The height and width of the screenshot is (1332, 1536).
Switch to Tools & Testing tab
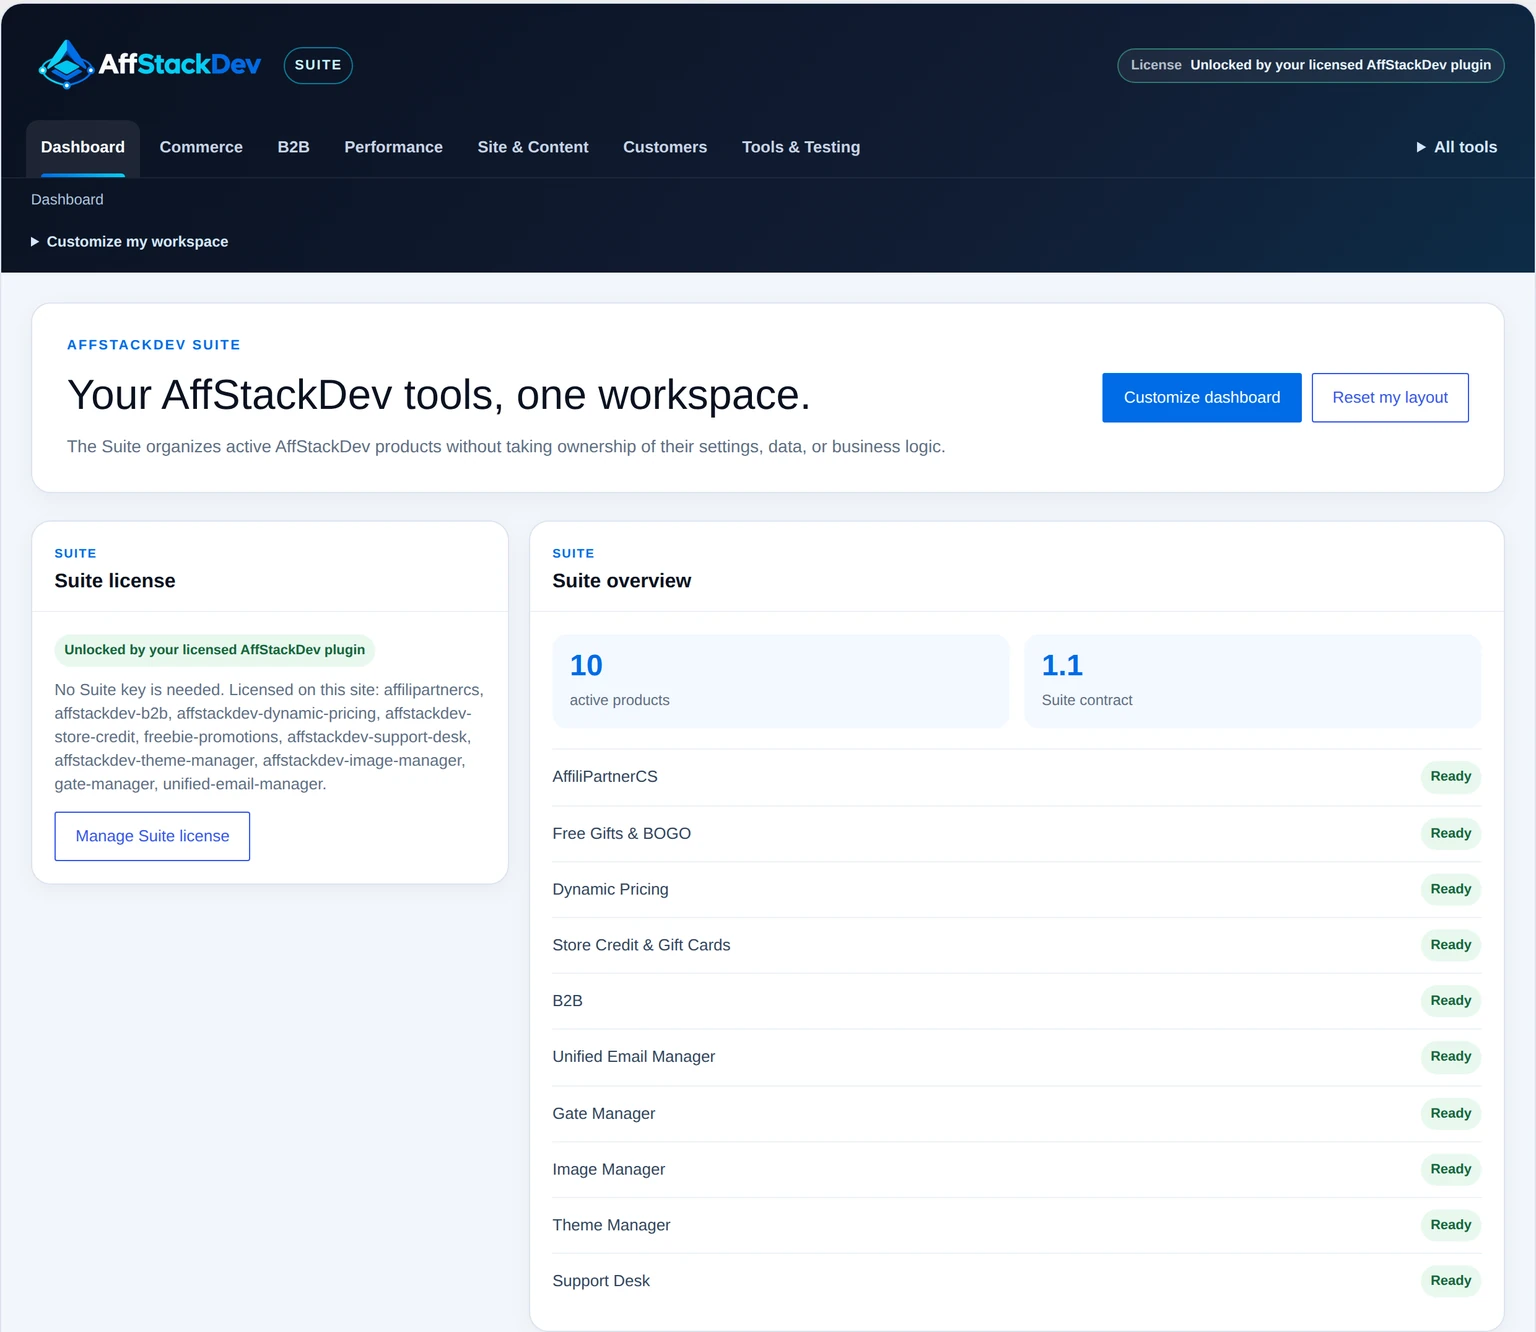801,147
